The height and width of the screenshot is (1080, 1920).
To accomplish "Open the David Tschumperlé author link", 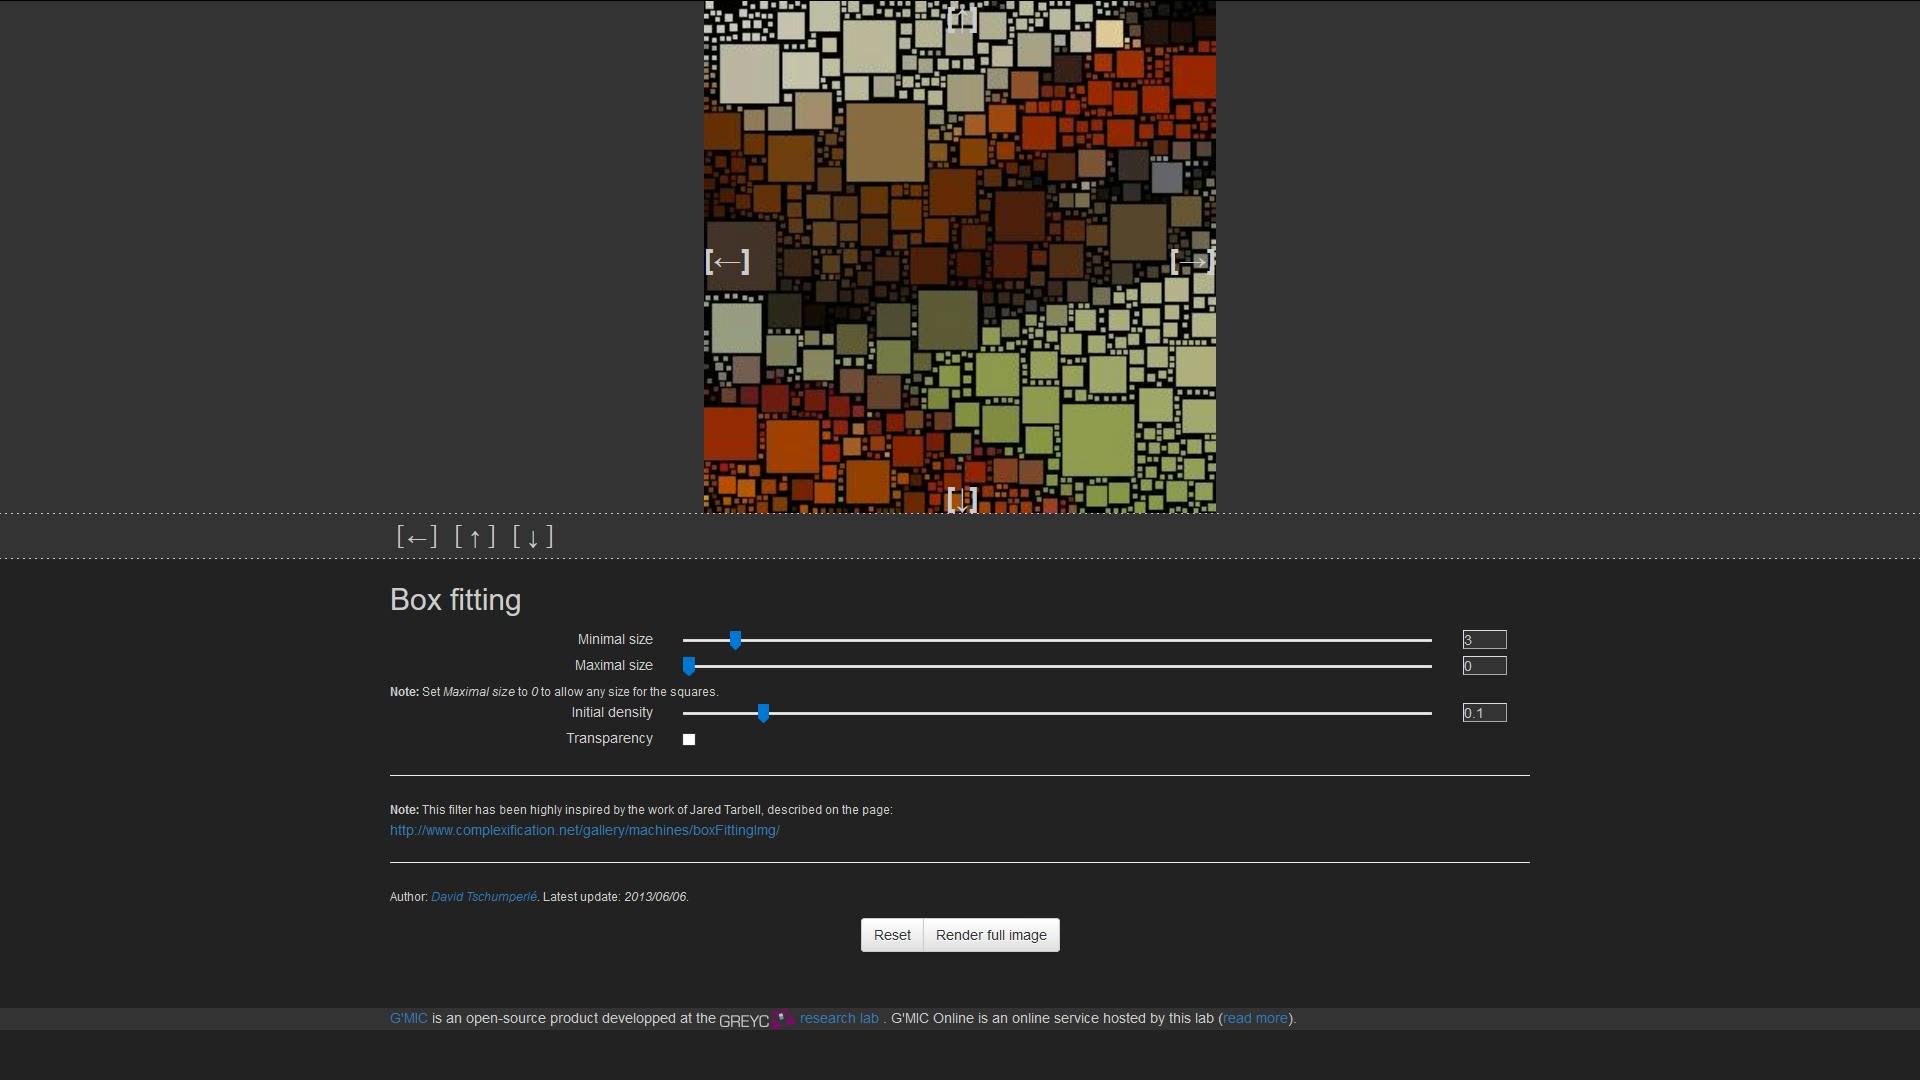I will (x=483, y=897).
